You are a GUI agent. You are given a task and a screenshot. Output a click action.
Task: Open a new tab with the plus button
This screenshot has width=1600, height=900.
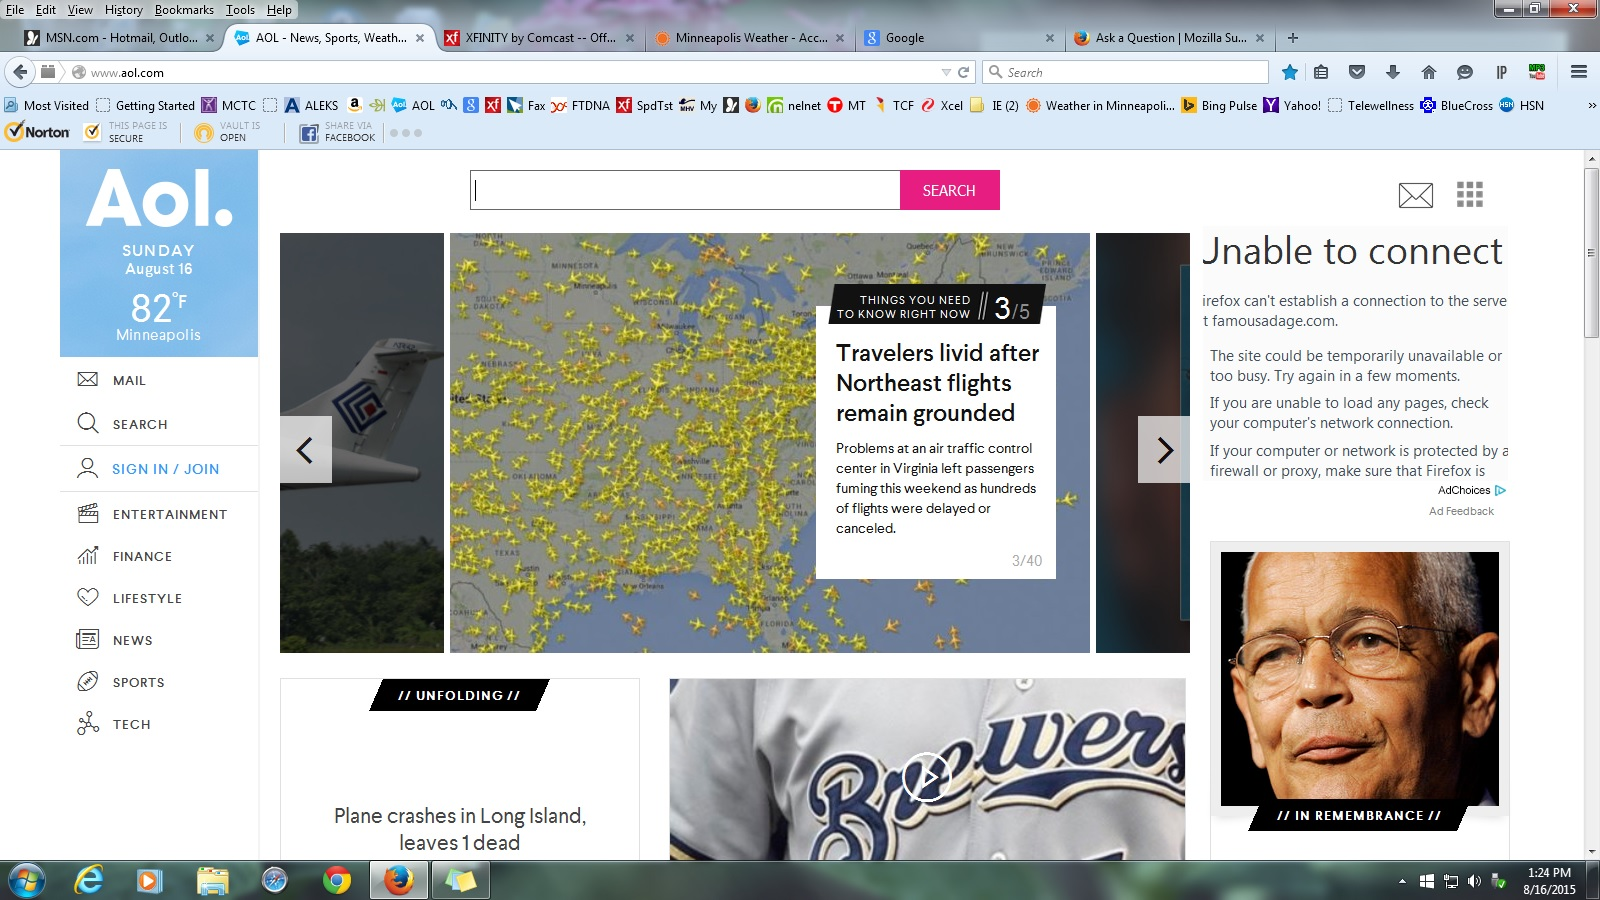(1293, 38)
